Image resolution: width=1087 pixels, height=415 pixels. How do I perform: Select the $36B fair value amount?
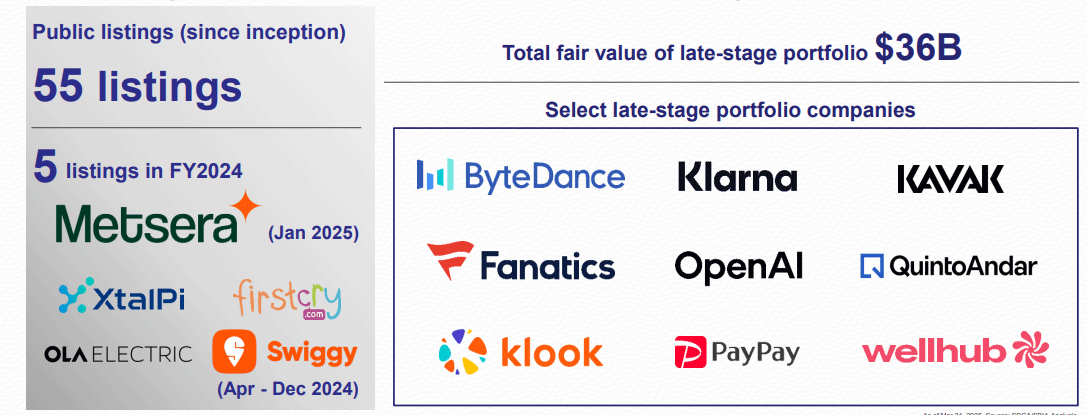click(x=918, y=48)
